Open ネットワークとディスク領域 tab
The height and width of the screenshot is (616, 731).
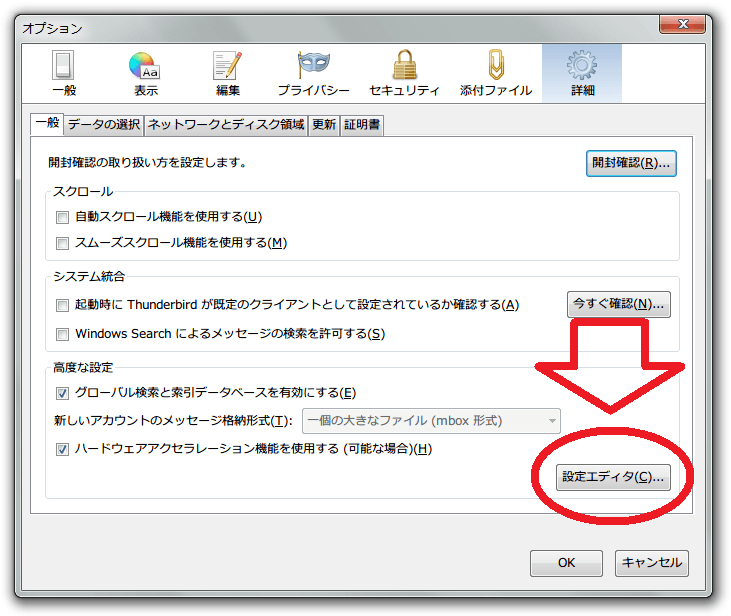coord(226,125)
